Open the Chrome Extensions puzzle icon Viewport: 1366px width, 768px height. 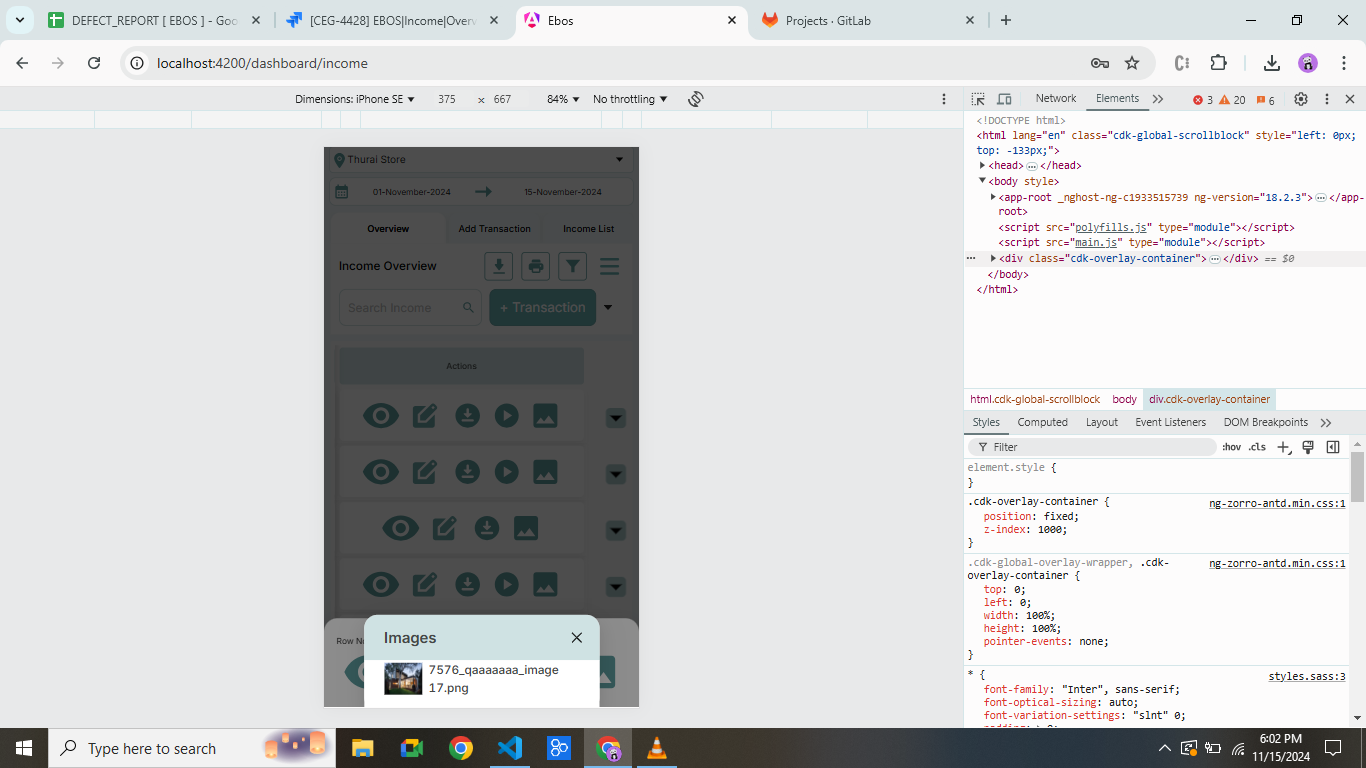coord(1218,63)
